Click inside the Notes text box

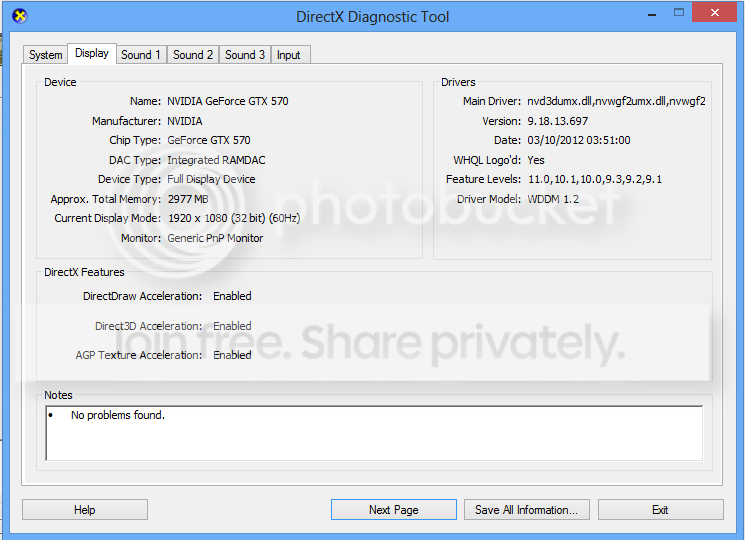click(374, 433)
